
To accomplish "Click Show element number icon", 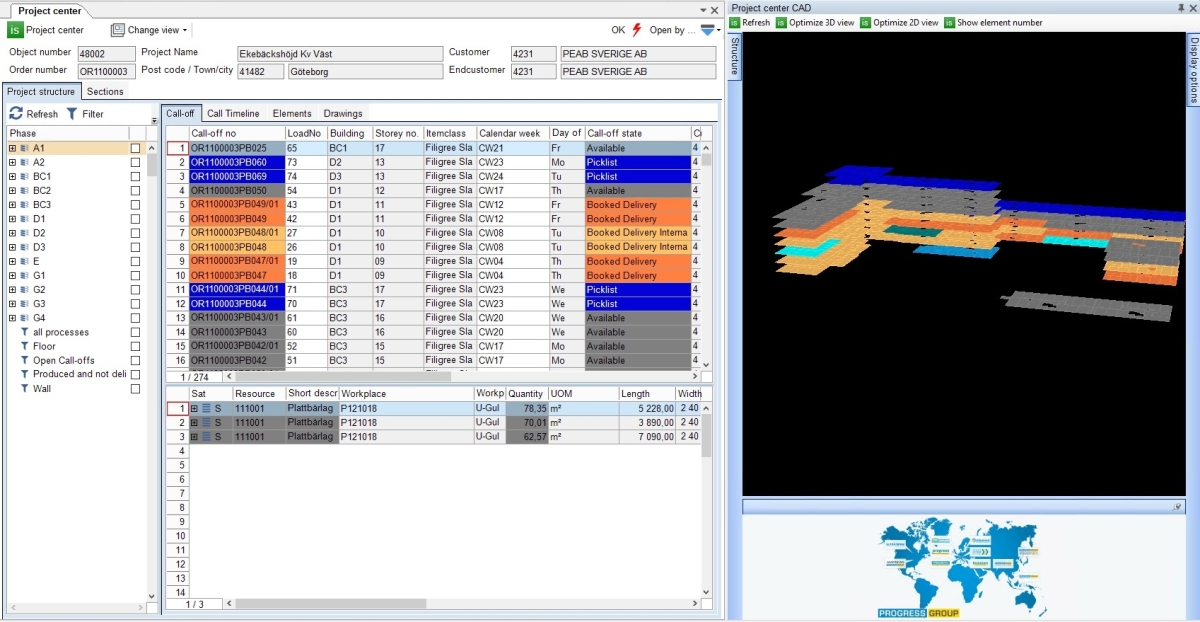I will (949, 22).
